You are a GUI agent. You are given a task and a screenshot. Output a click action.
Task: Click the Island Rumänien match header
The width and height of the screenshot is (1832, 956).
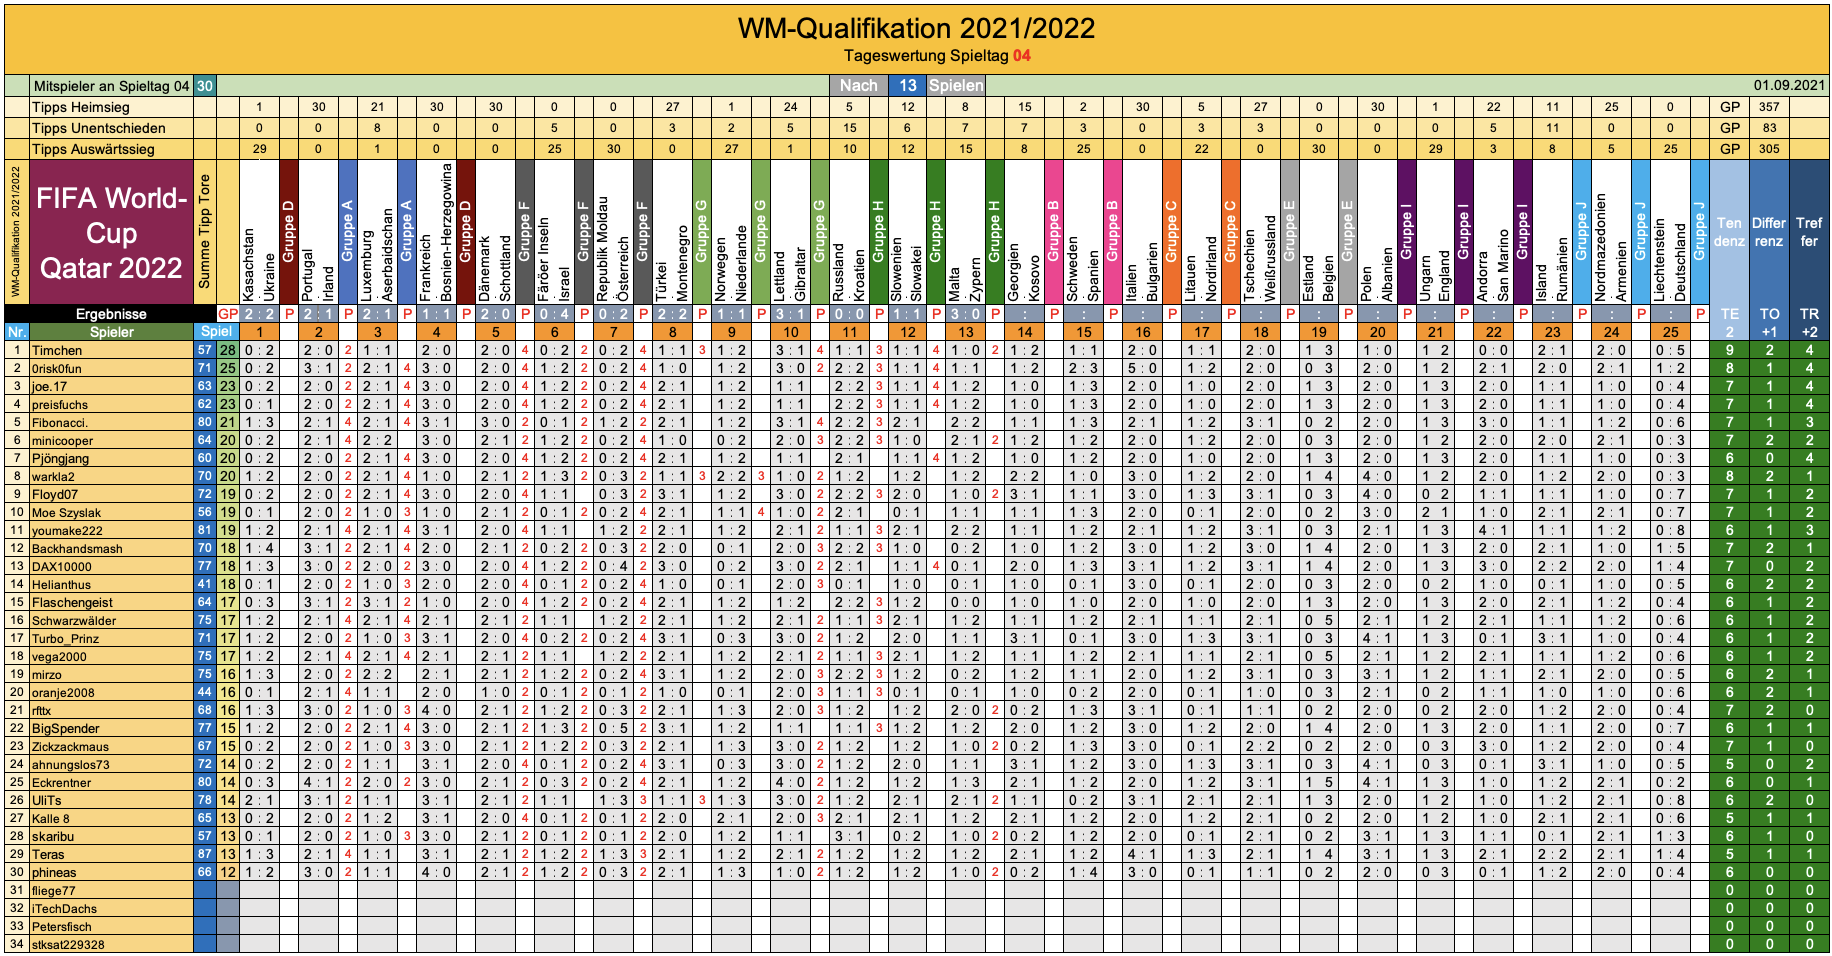1553,232
